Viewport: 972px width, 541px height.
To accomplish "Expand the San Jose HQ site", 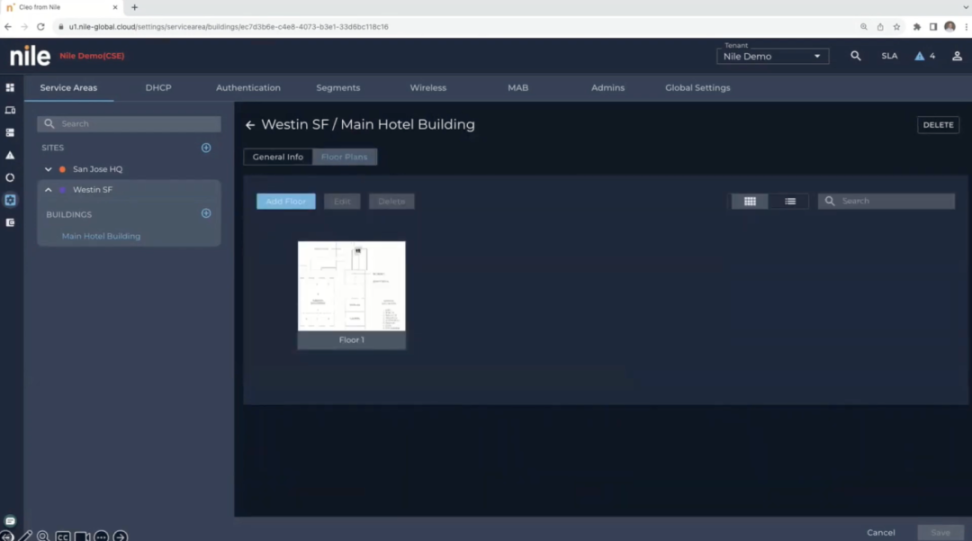I will pyautogui.click(x=48, y=169).
